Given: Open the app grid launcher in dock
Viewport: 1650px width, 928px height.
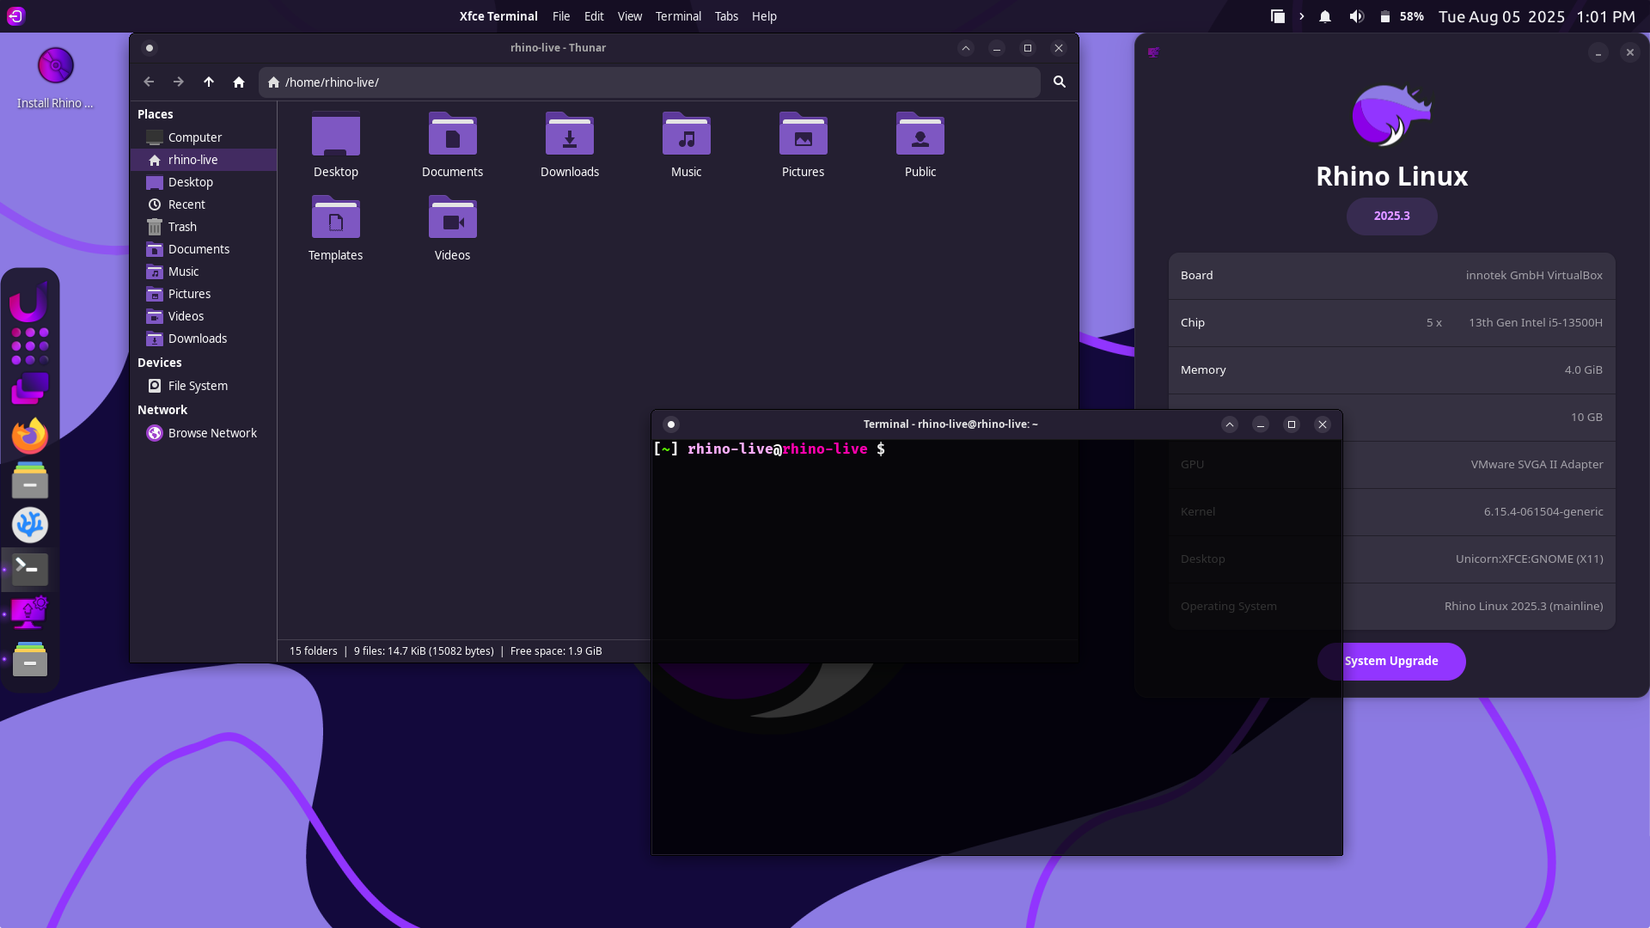Looking at the screenshot, I should pyautogui.click(x=30, y=346).
